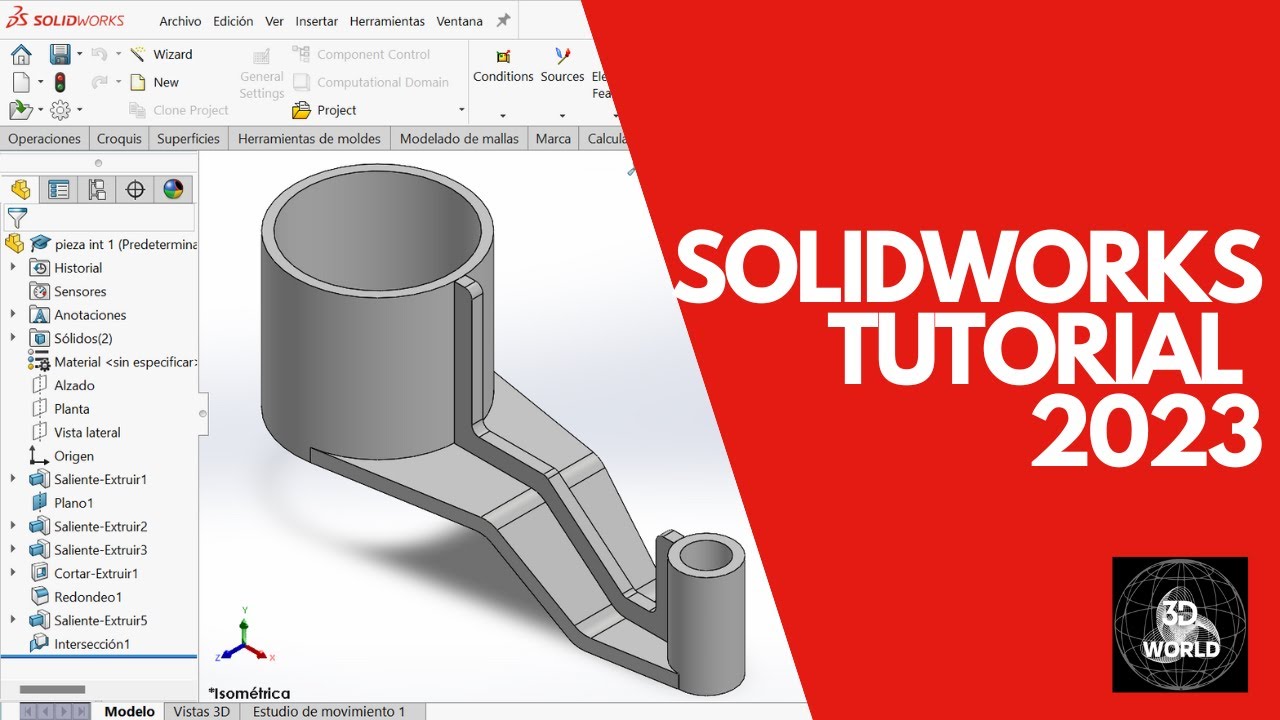Click the Project folder button
The image size is (1280, 720).
tap(325, 110)
